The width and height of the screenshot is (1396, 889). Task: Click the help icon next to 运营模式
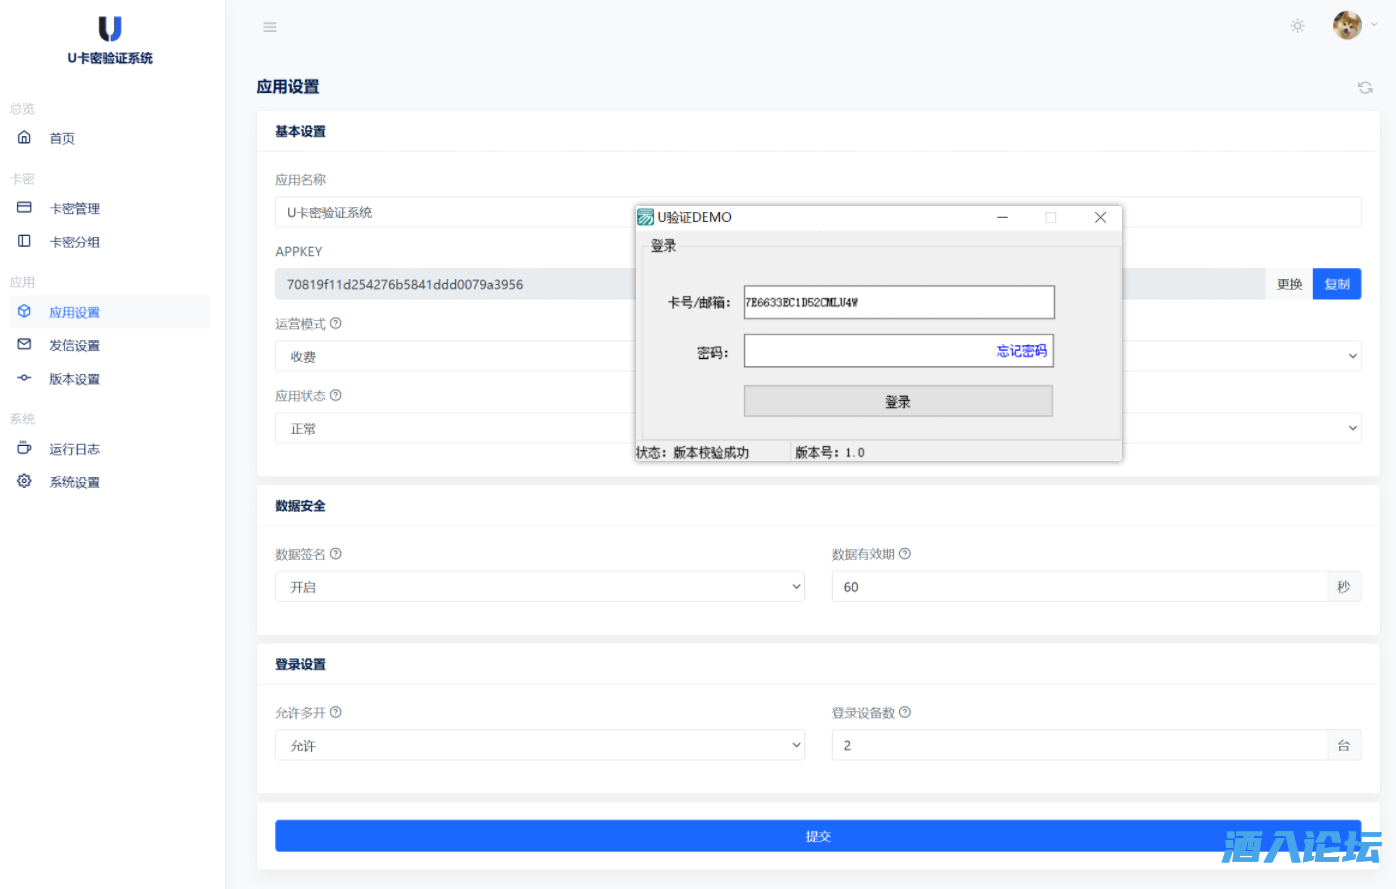[x=336, y=323]
